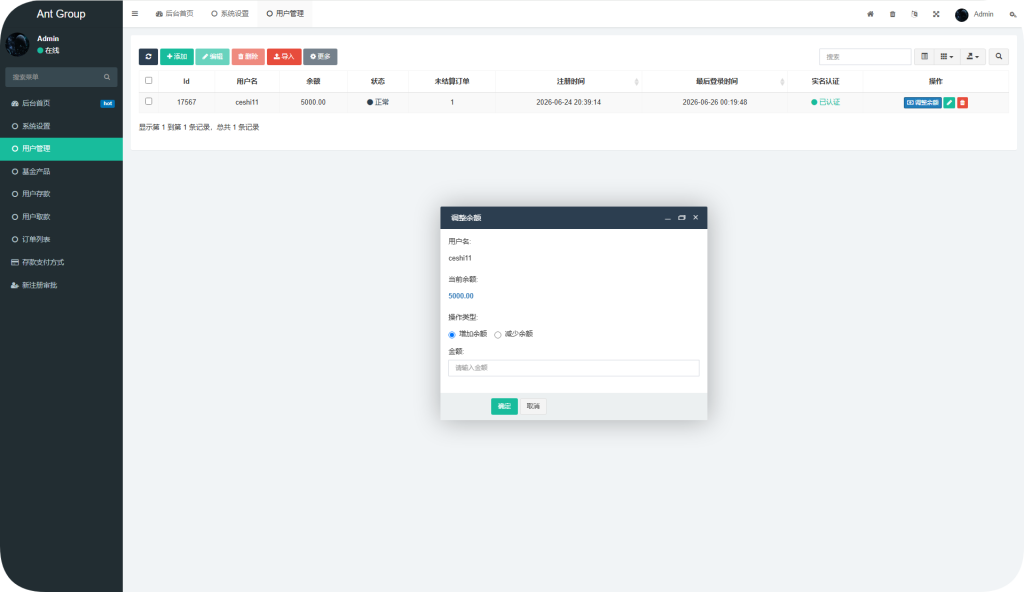Click the sidebar 搜索菜单 search field
Screen dimensions: 1024x592
tap(61, 77)
